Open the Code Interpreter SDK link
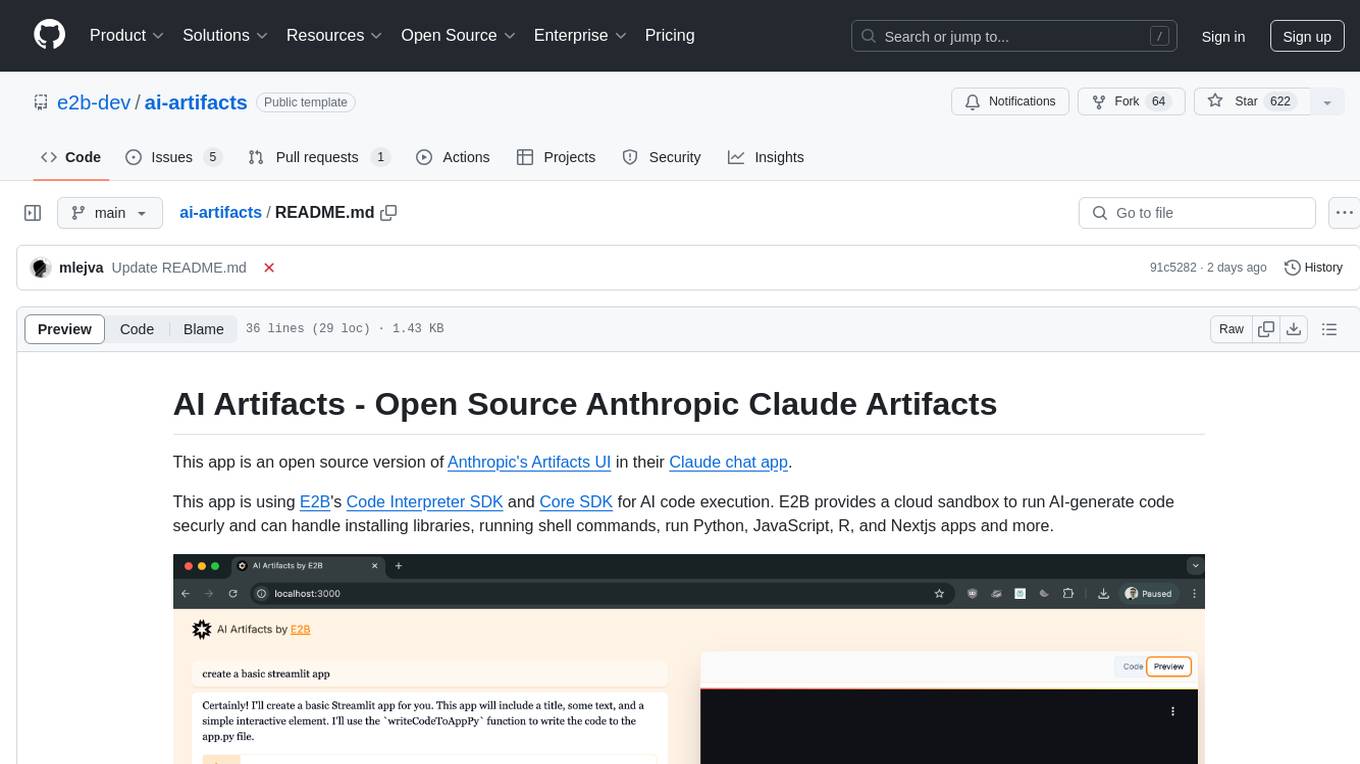The width and height of the screenshot is (1360, 764). click(425, 502)
